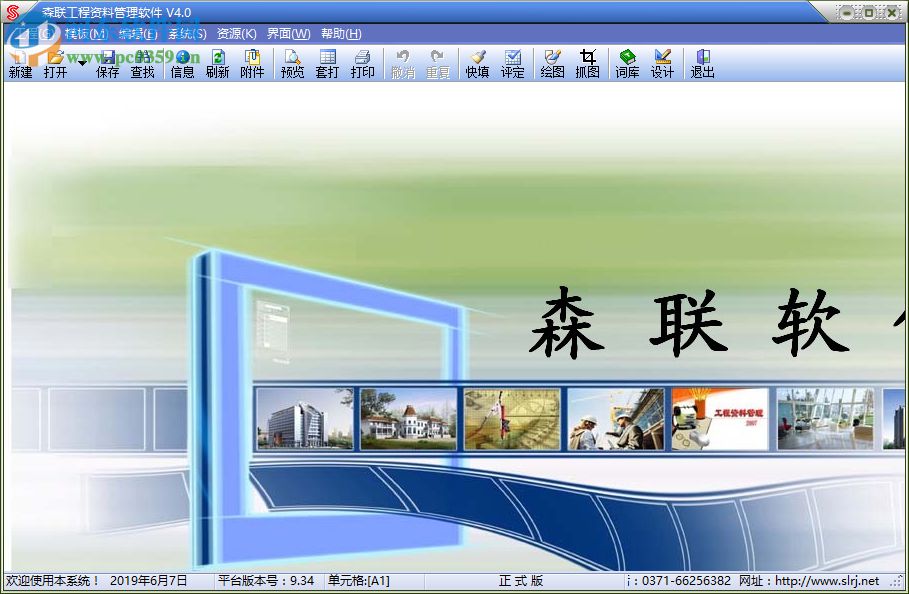Click the 平台版本号：9.34 status text
The image size is (909, 594).
pyautogui.click(x=266, y=581)
